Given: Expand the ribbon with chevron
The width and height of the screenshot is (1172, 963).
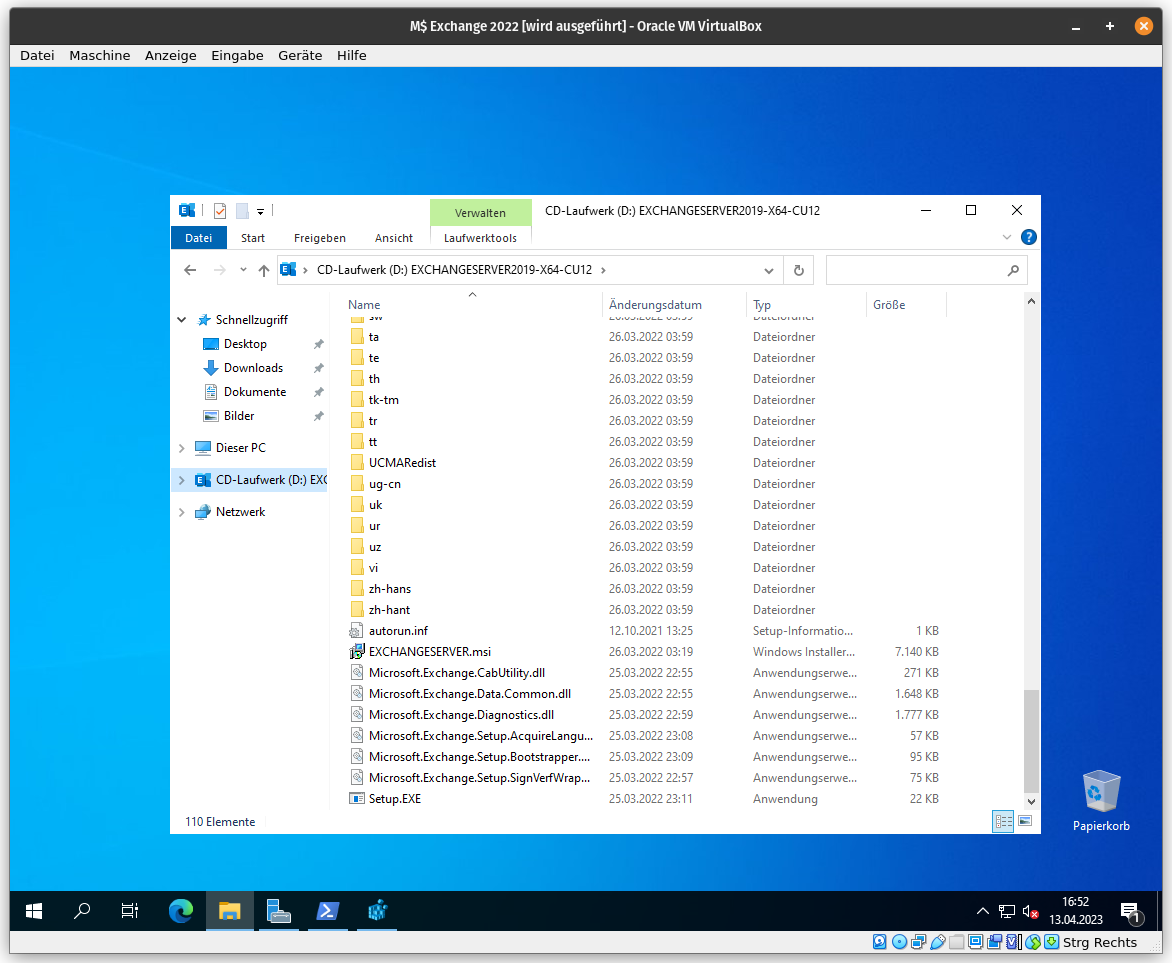Looking at the screenshot, I should (1007, 237).
